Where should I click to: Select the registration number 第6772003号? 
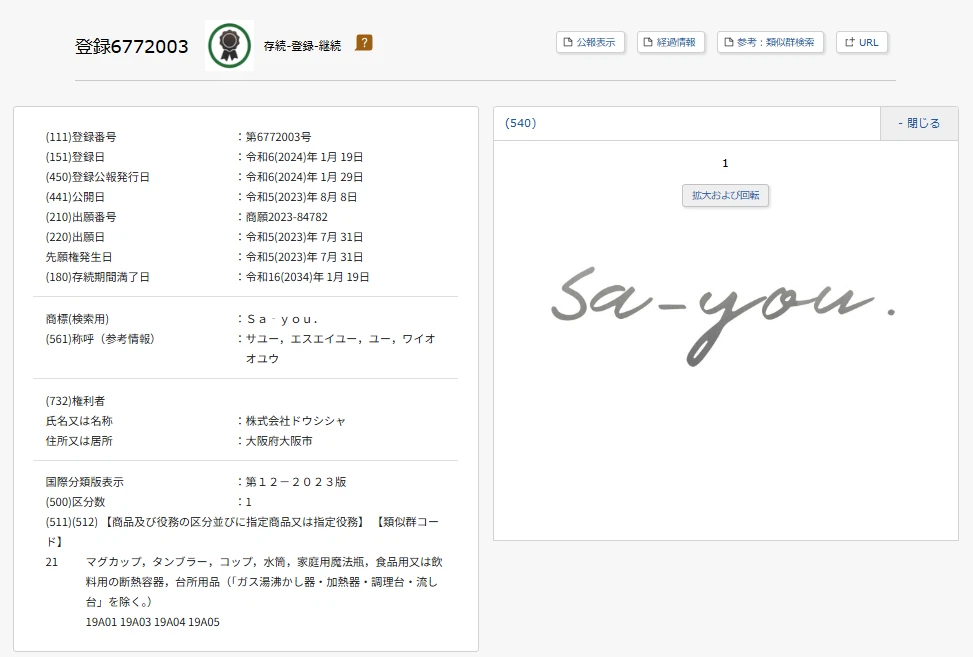278,137
